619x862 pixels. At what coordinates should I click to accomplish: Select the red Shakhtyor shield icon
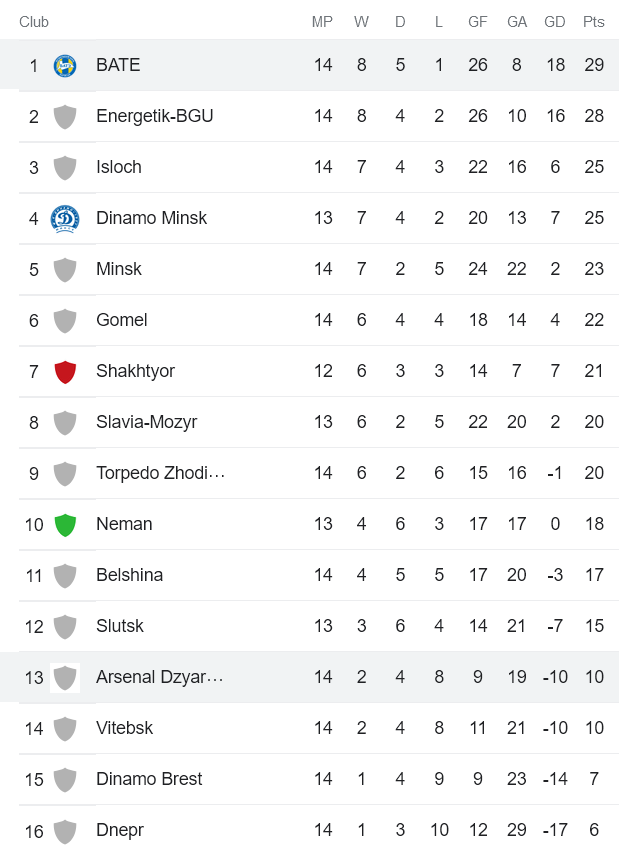(65, 371)
